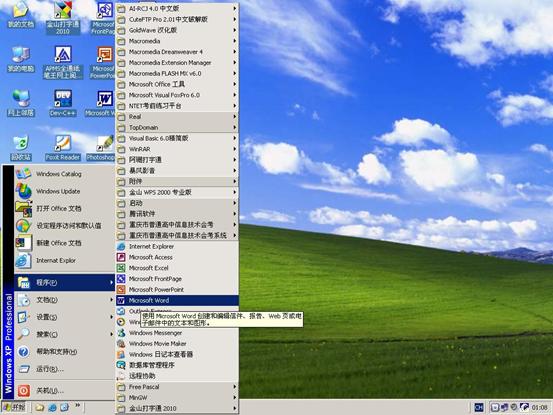Choose 新建 Office 文档 in Start menu
The image size is (553, 415).
click(x=65, y=243)
